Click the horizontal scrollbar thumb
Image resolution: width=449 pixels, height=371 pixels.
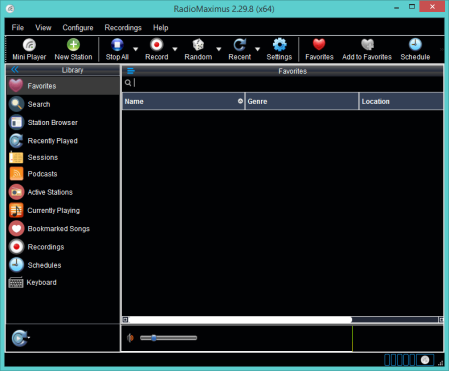point(240,320)
